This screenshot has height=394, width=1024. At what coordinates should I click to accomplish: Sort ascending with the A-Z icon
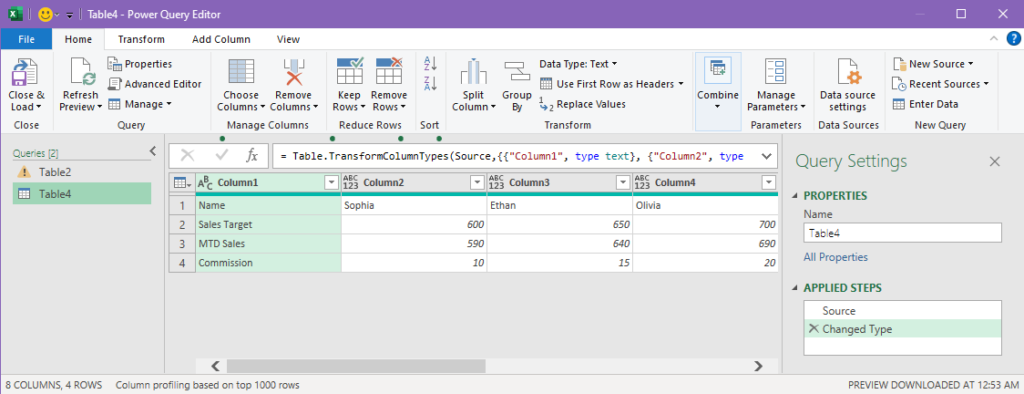coord(430,63)
